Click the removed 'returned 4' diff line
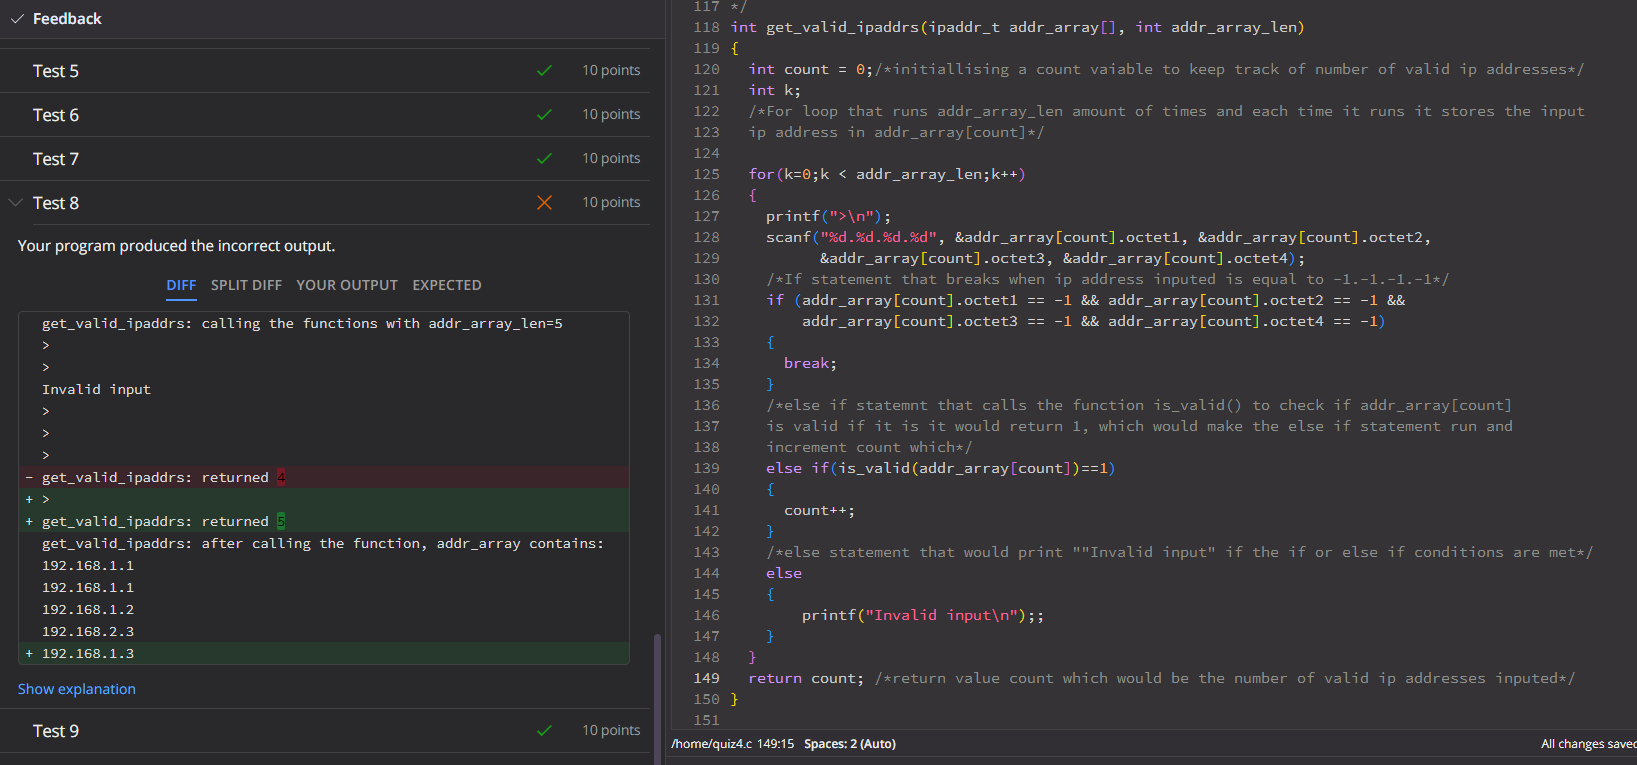The height and width of the screenshot is (765, 1637). (x=324, y=477)
